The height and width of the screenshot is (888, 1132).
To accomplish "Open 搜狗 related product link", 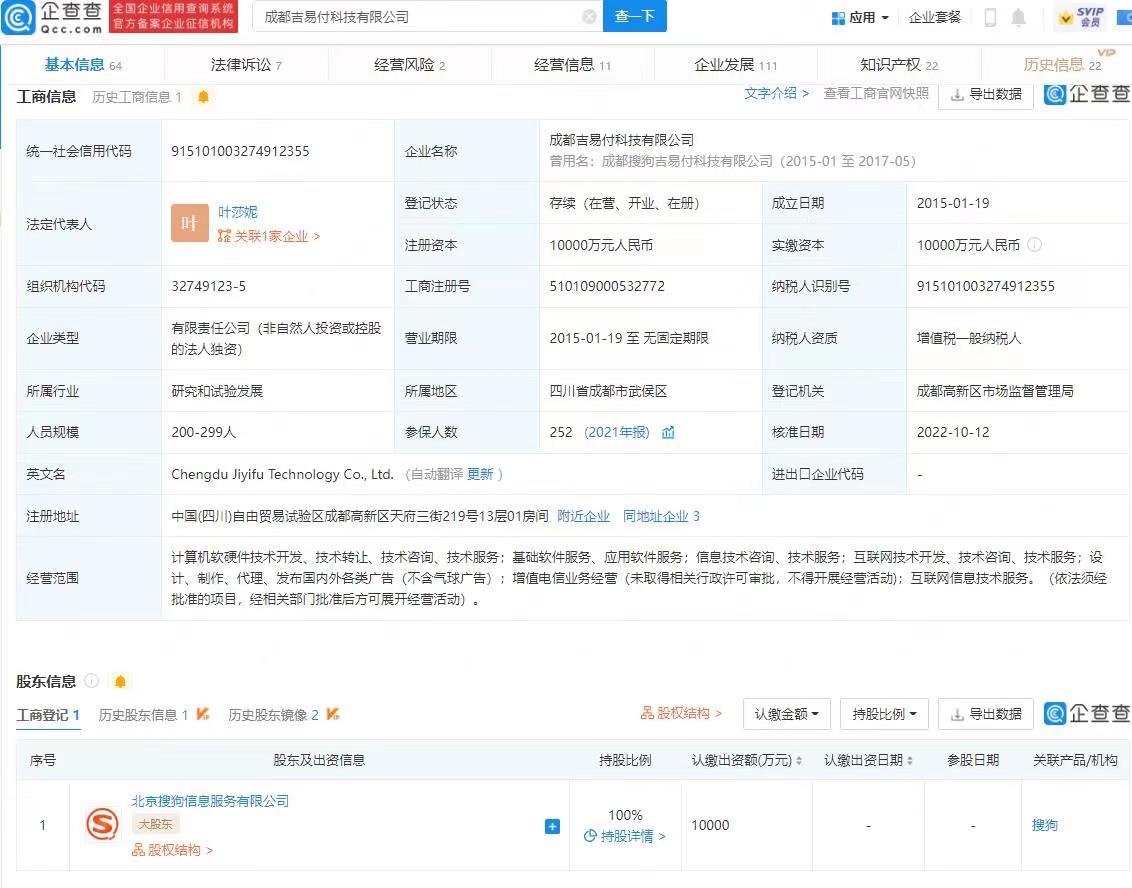I will point(1045,824).
